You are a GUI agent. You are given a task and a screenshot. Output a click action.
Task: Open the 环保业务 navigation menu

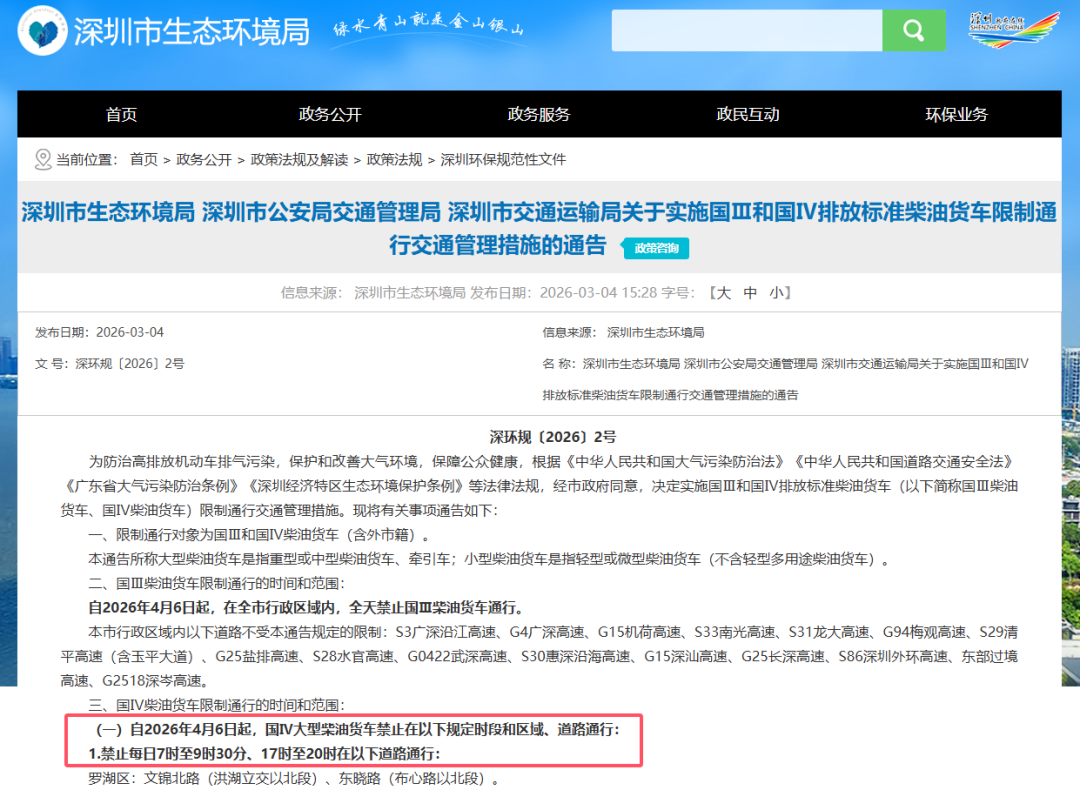coord(958,114)
